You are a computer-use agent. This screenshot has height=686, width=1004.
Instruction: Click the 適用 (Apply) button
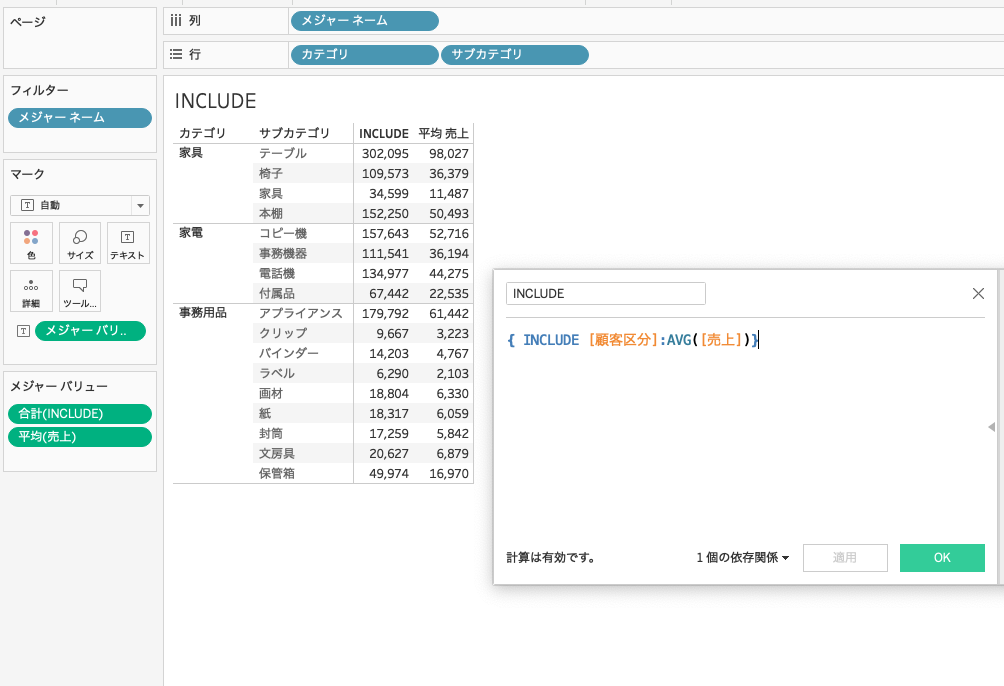[845, 558]
